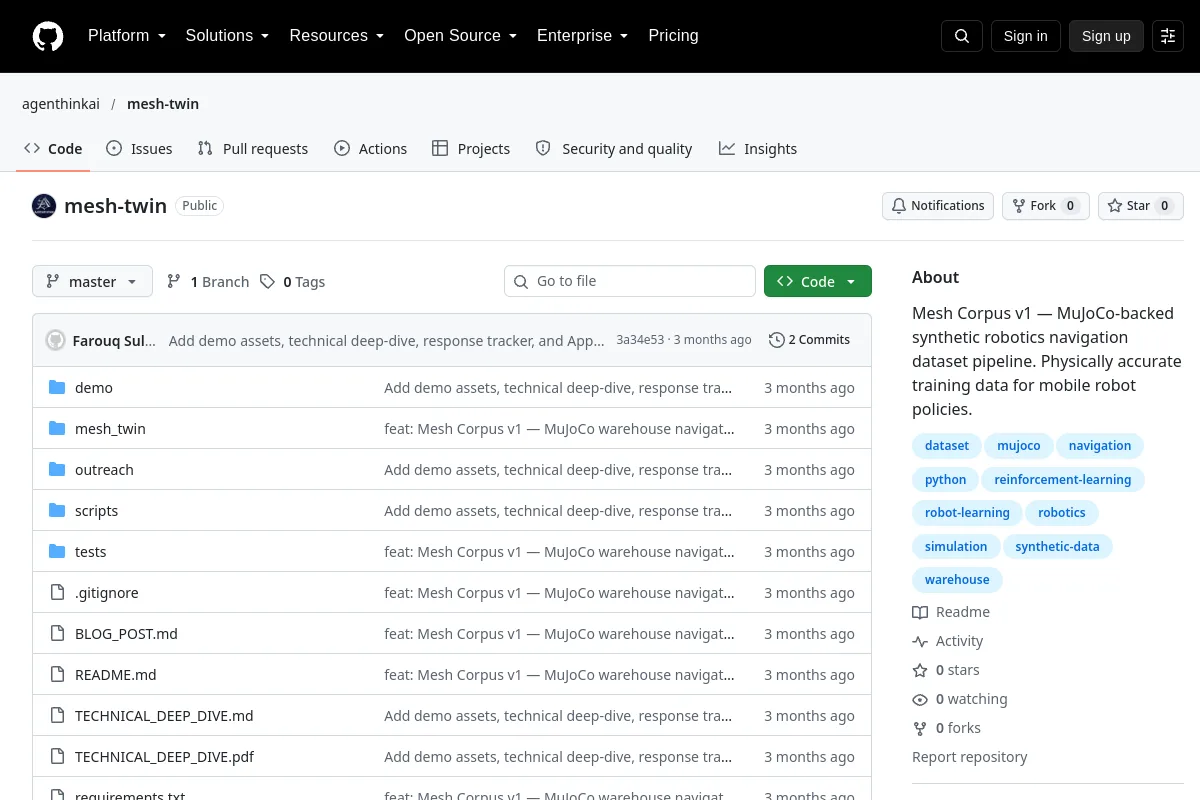Select the mujoco topic tag
This screenshot has height=800, width=1200.
tap(1019, 446)
